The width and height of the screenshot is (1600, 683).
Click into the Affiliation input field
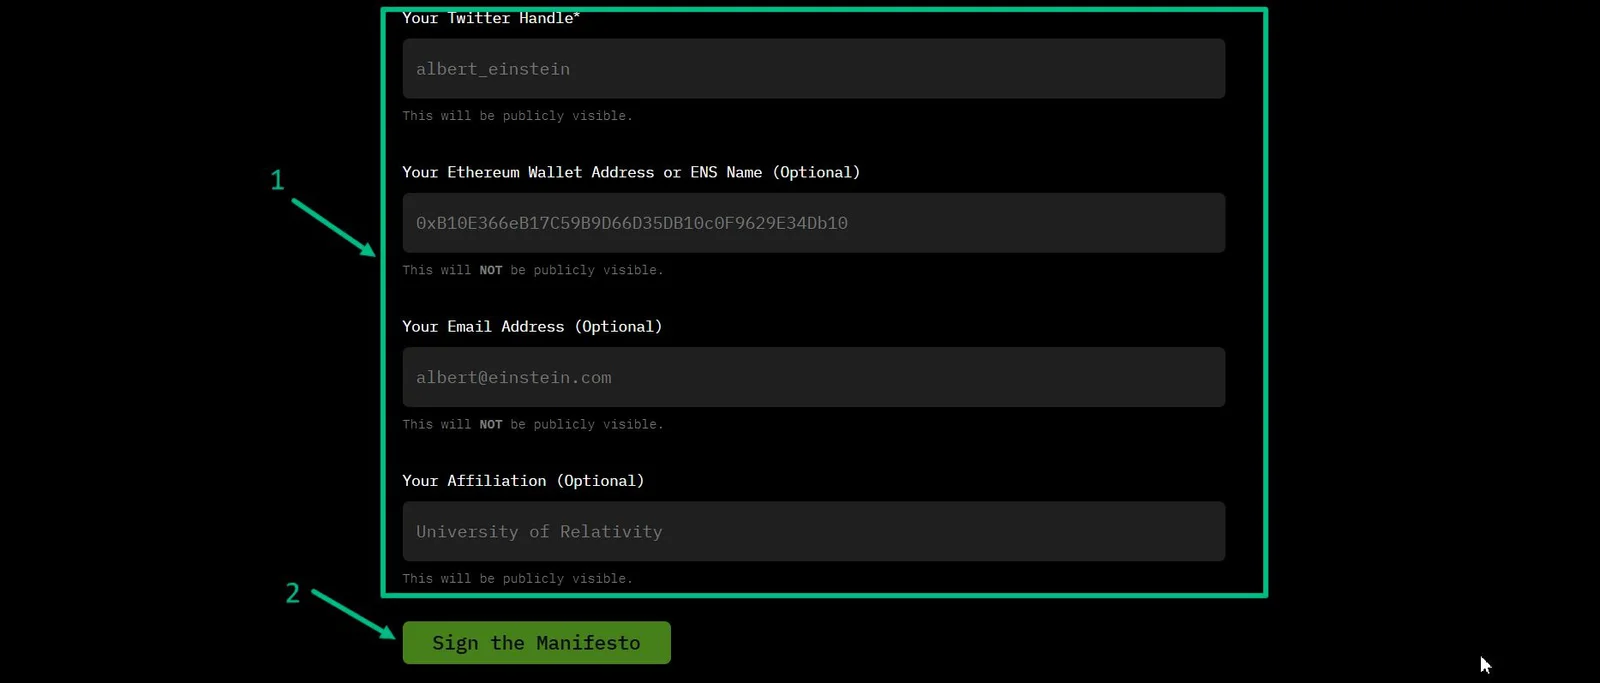point(813,531)
